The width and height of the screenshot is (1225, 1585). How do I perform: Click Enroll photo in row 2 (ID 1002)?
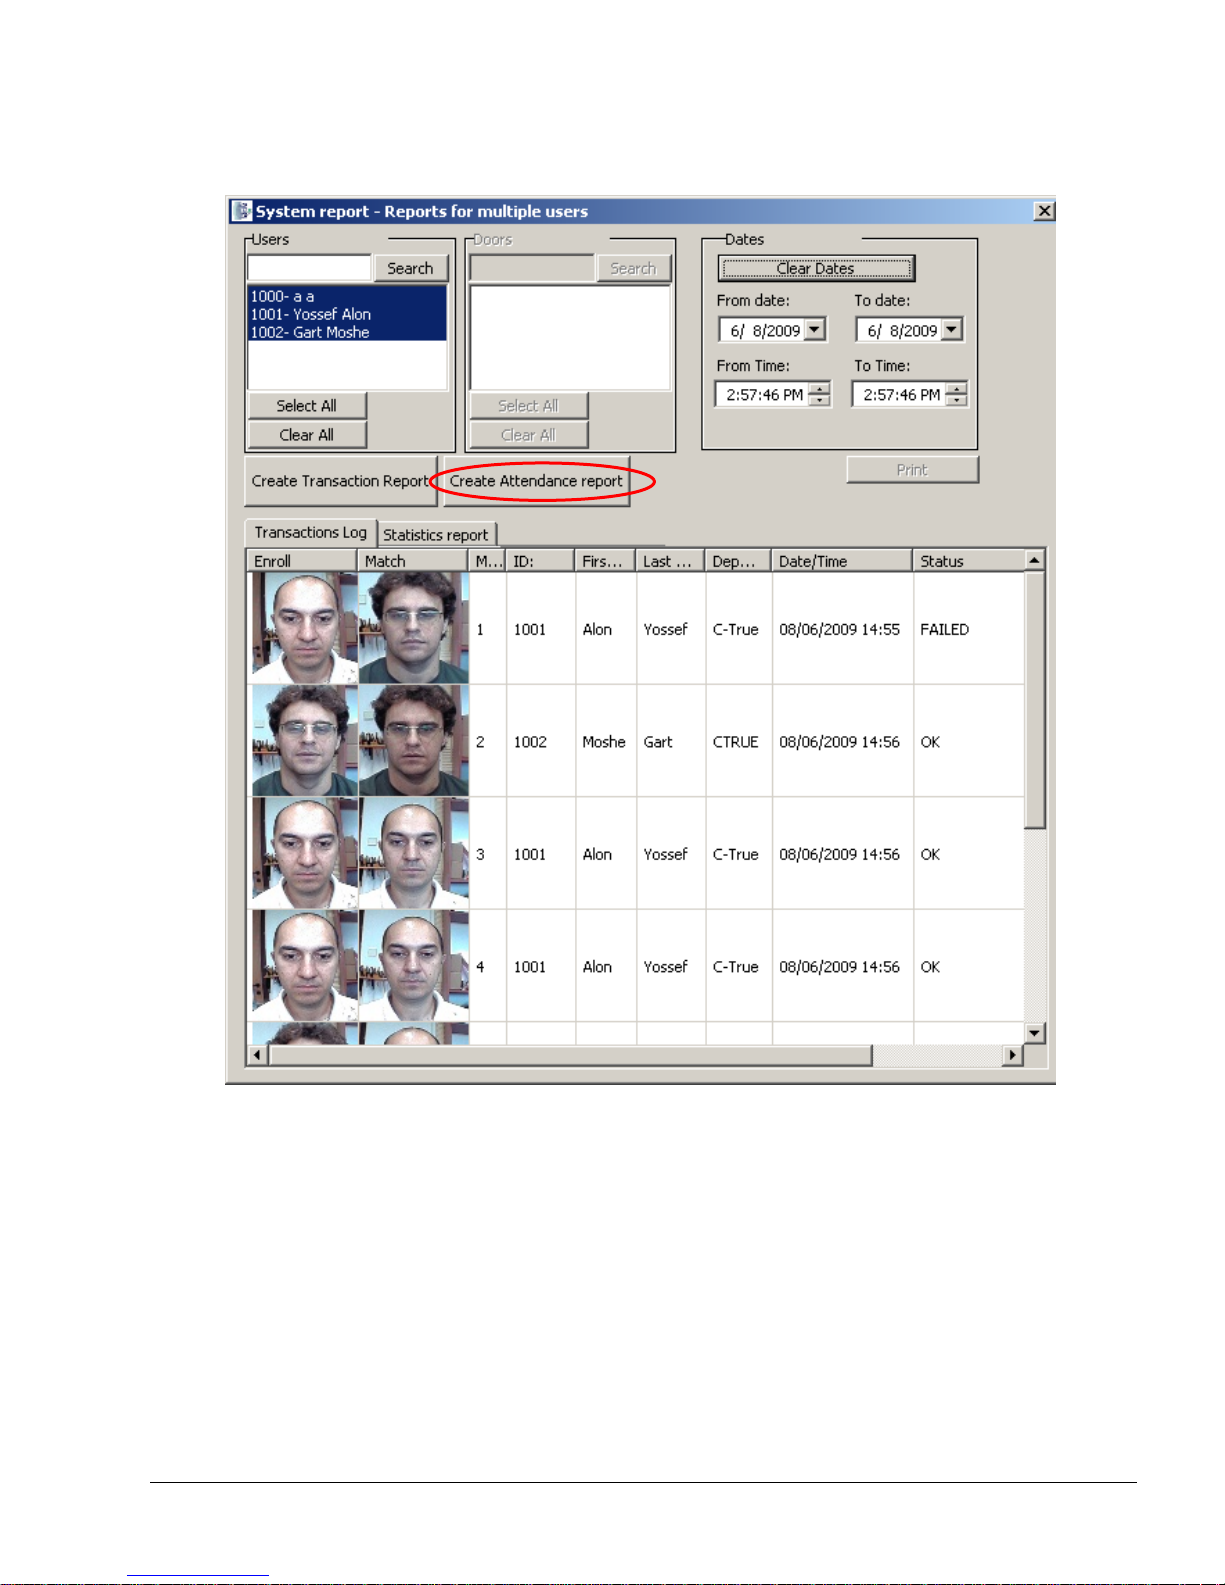(304, 741)
